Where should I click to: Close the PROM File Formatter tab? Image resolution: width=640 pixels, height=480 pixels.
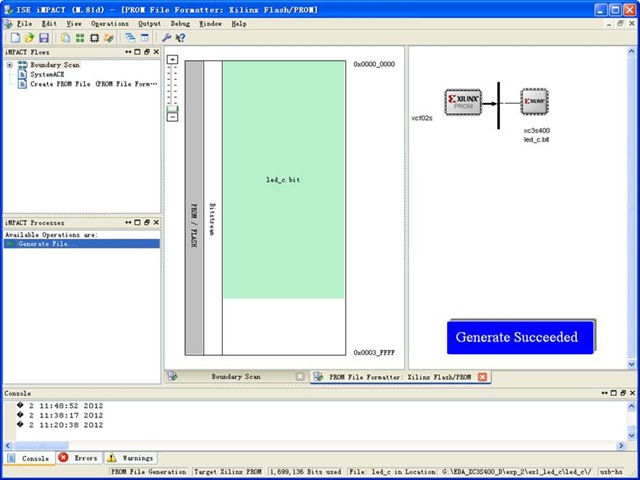(482, 377)
